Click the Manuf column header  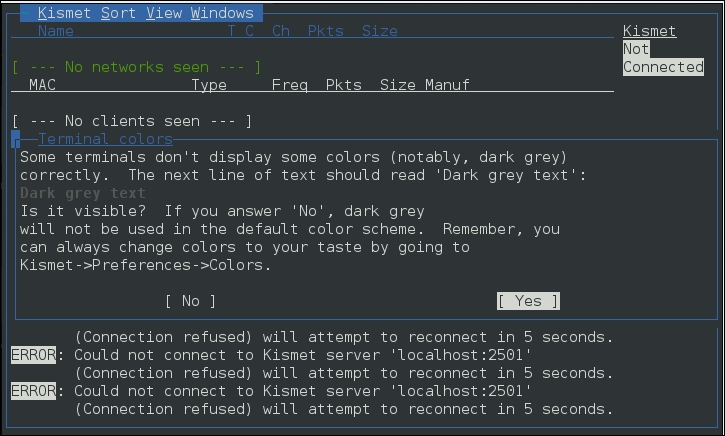point(447,85)
